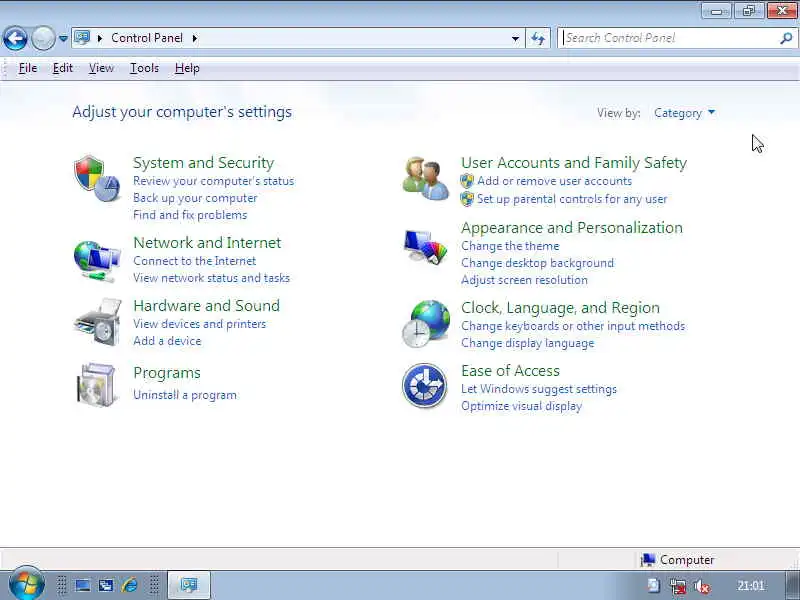
Task: Open the View menu
Action: (x=101, y=68)
